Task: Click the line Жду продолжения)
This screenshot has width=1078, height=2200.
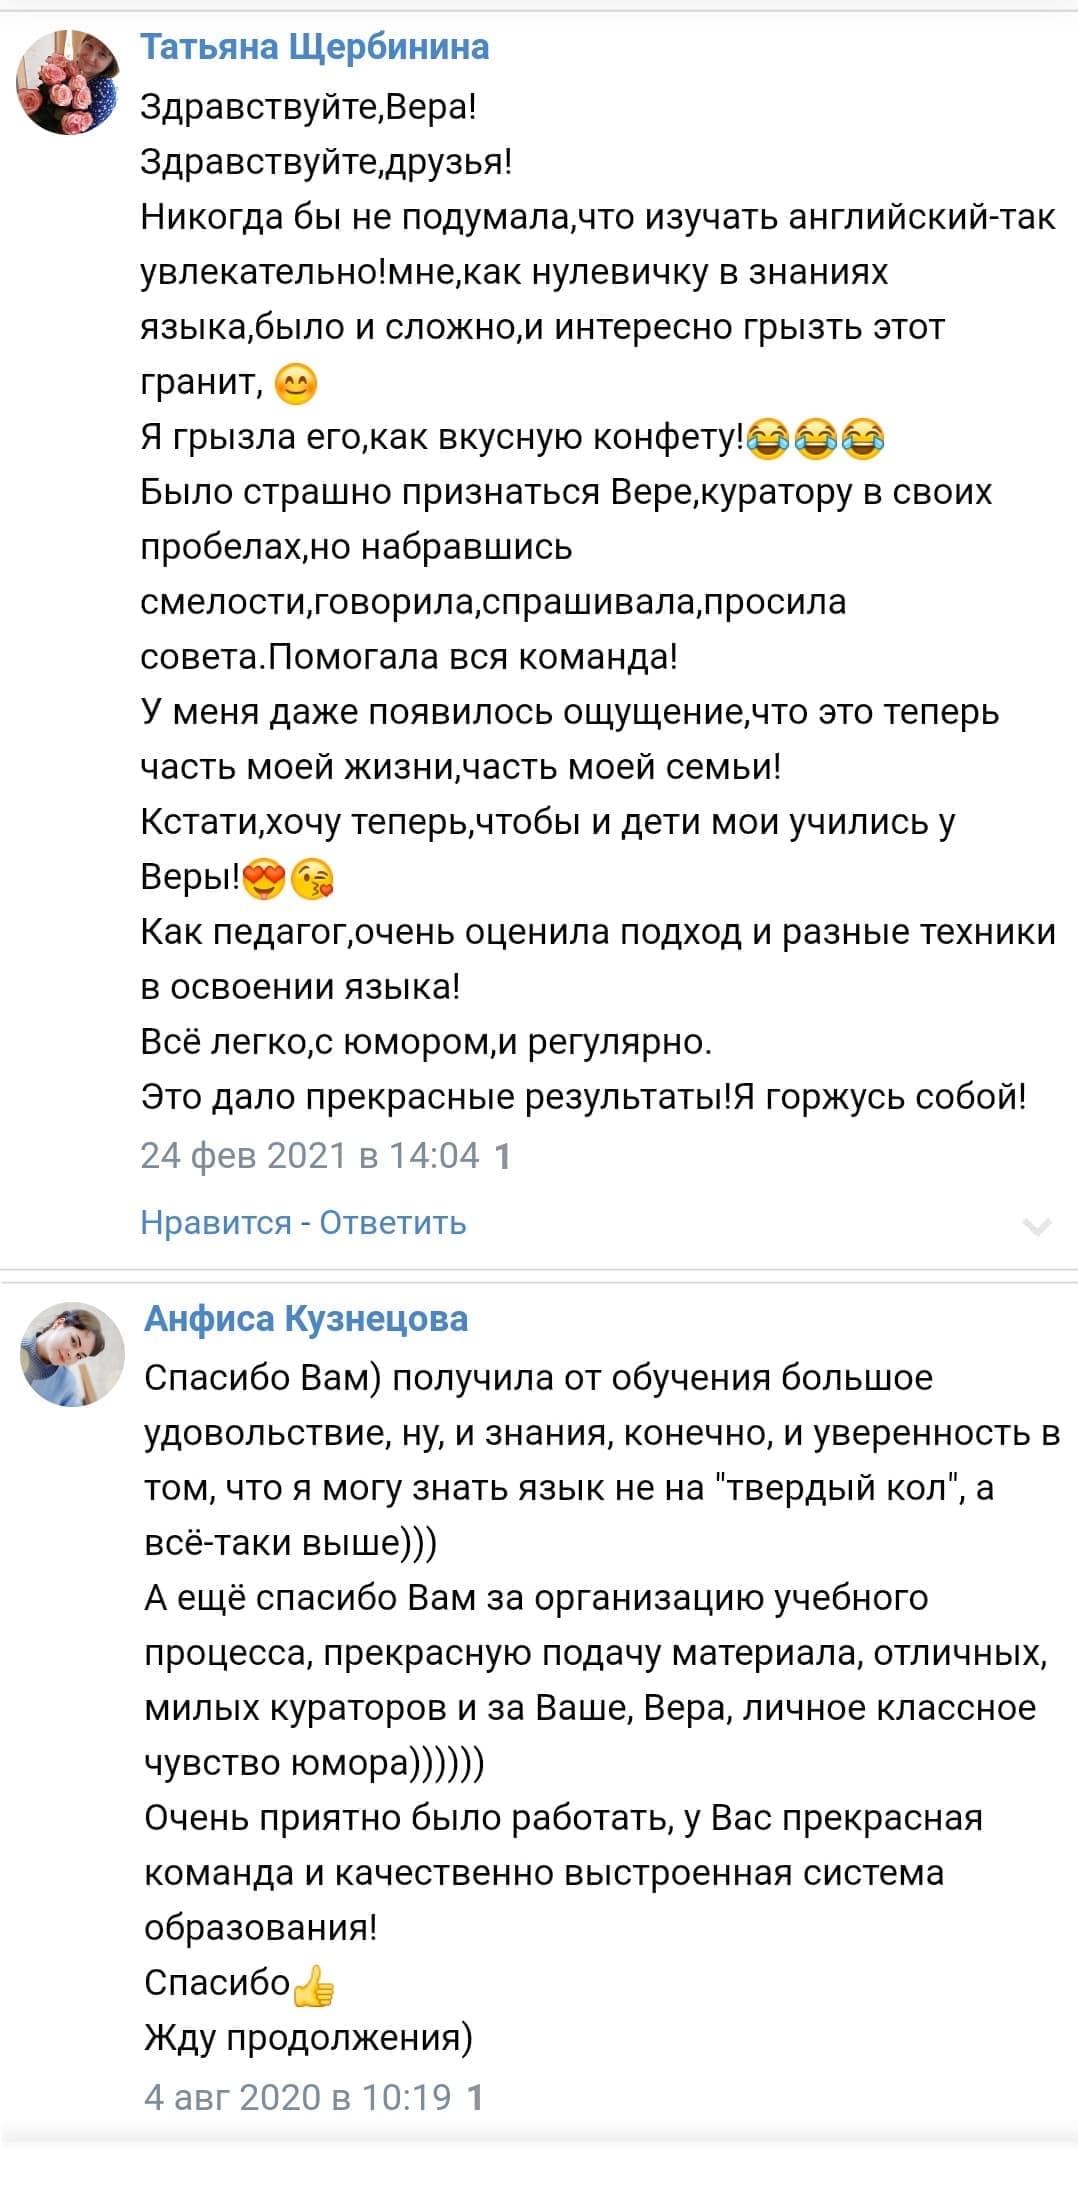Action: pyautogui.click(x=308, y=2037)
